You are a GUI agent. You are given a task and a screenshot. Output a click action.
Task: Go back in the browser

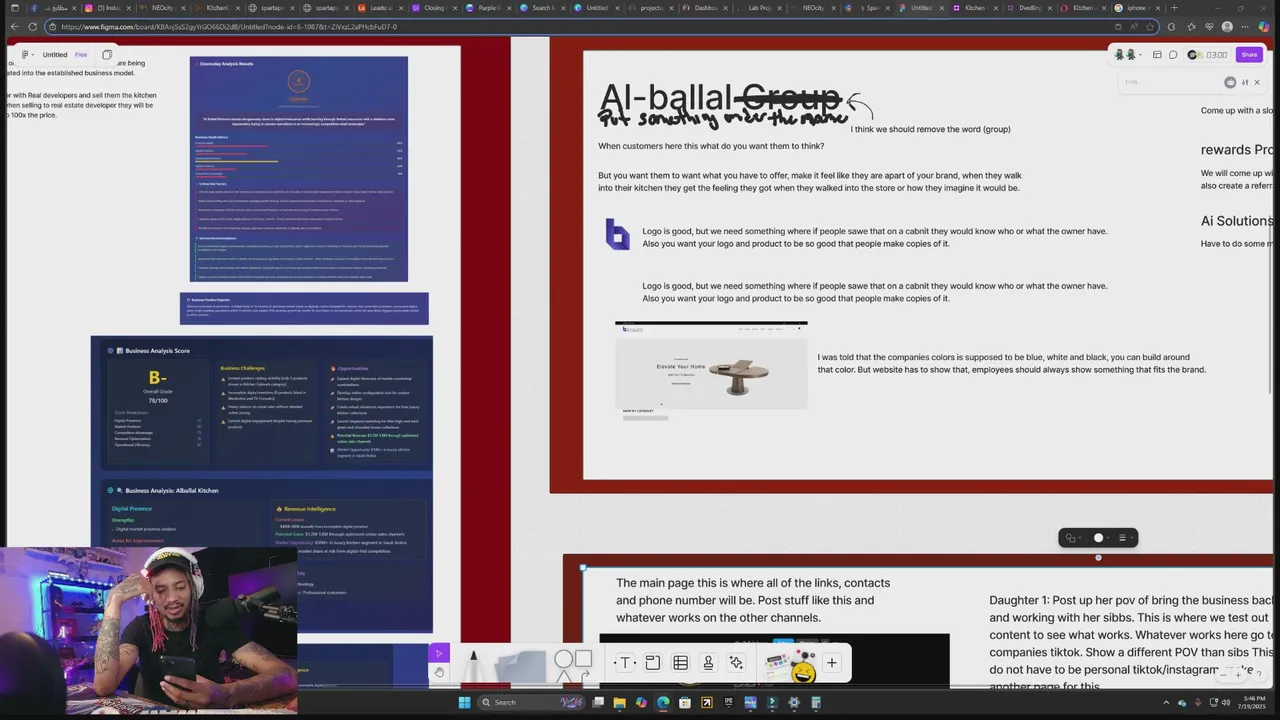click(x=13, y=27)
